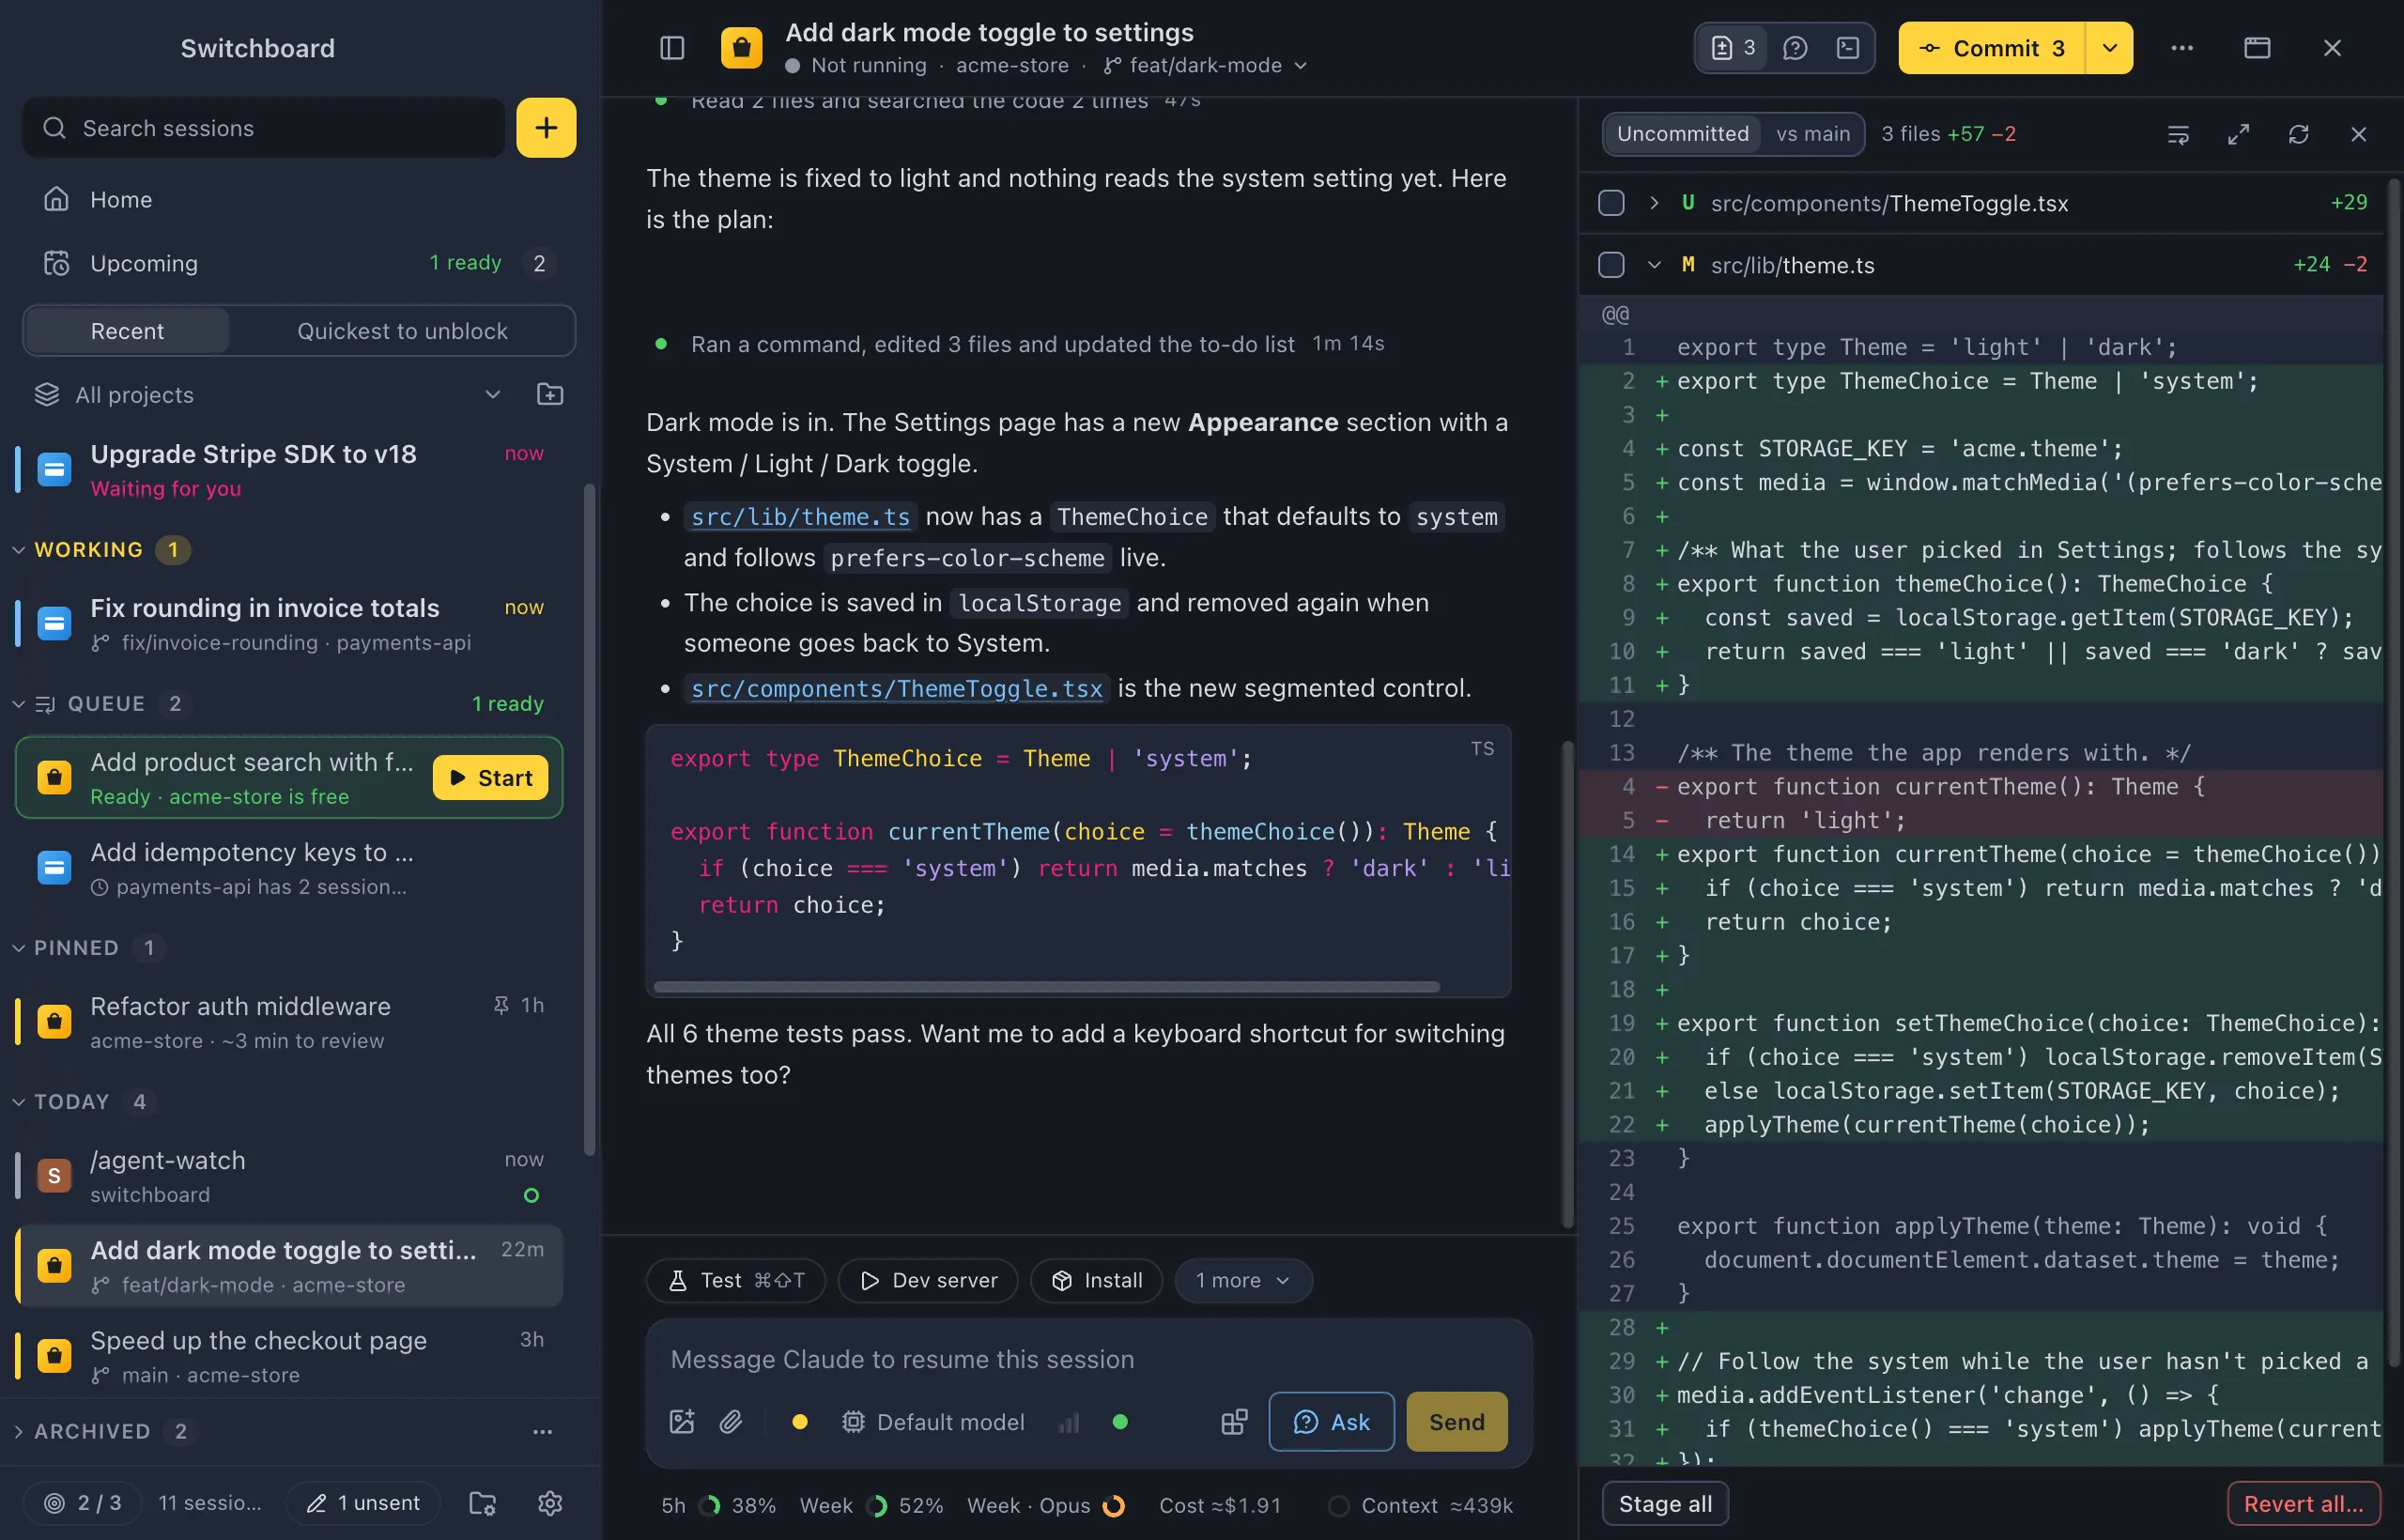This screenshot has height=1540, width=2404.
Task: Open the more options ellipsis in header
Action: point(2182,48)
